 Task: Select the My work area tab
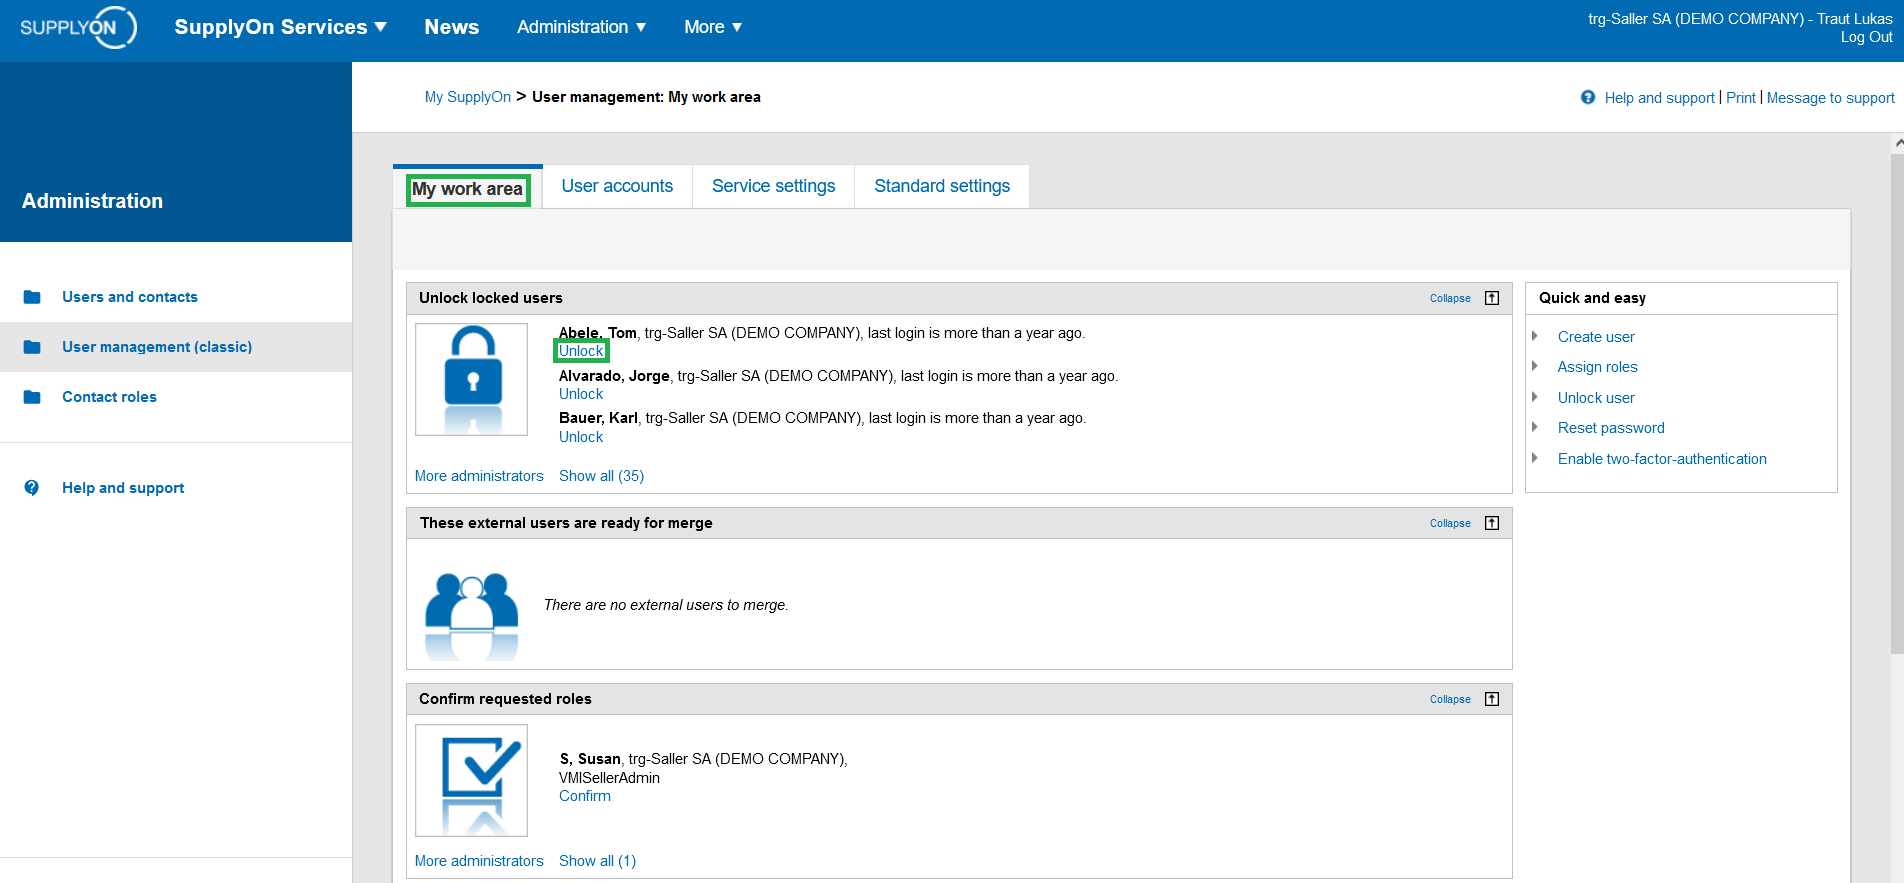click(x=467, y=189)
